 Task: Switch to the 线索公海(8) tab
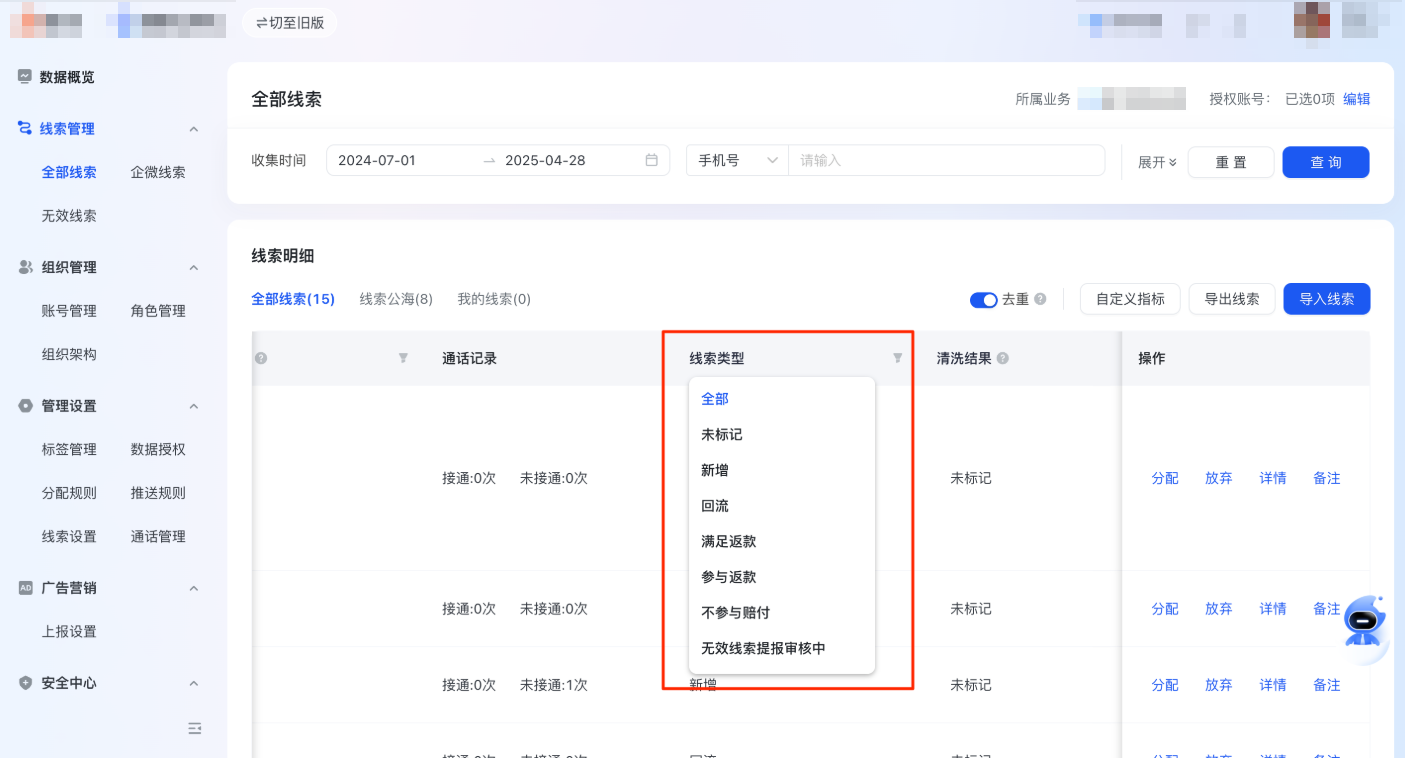(396, 299)
